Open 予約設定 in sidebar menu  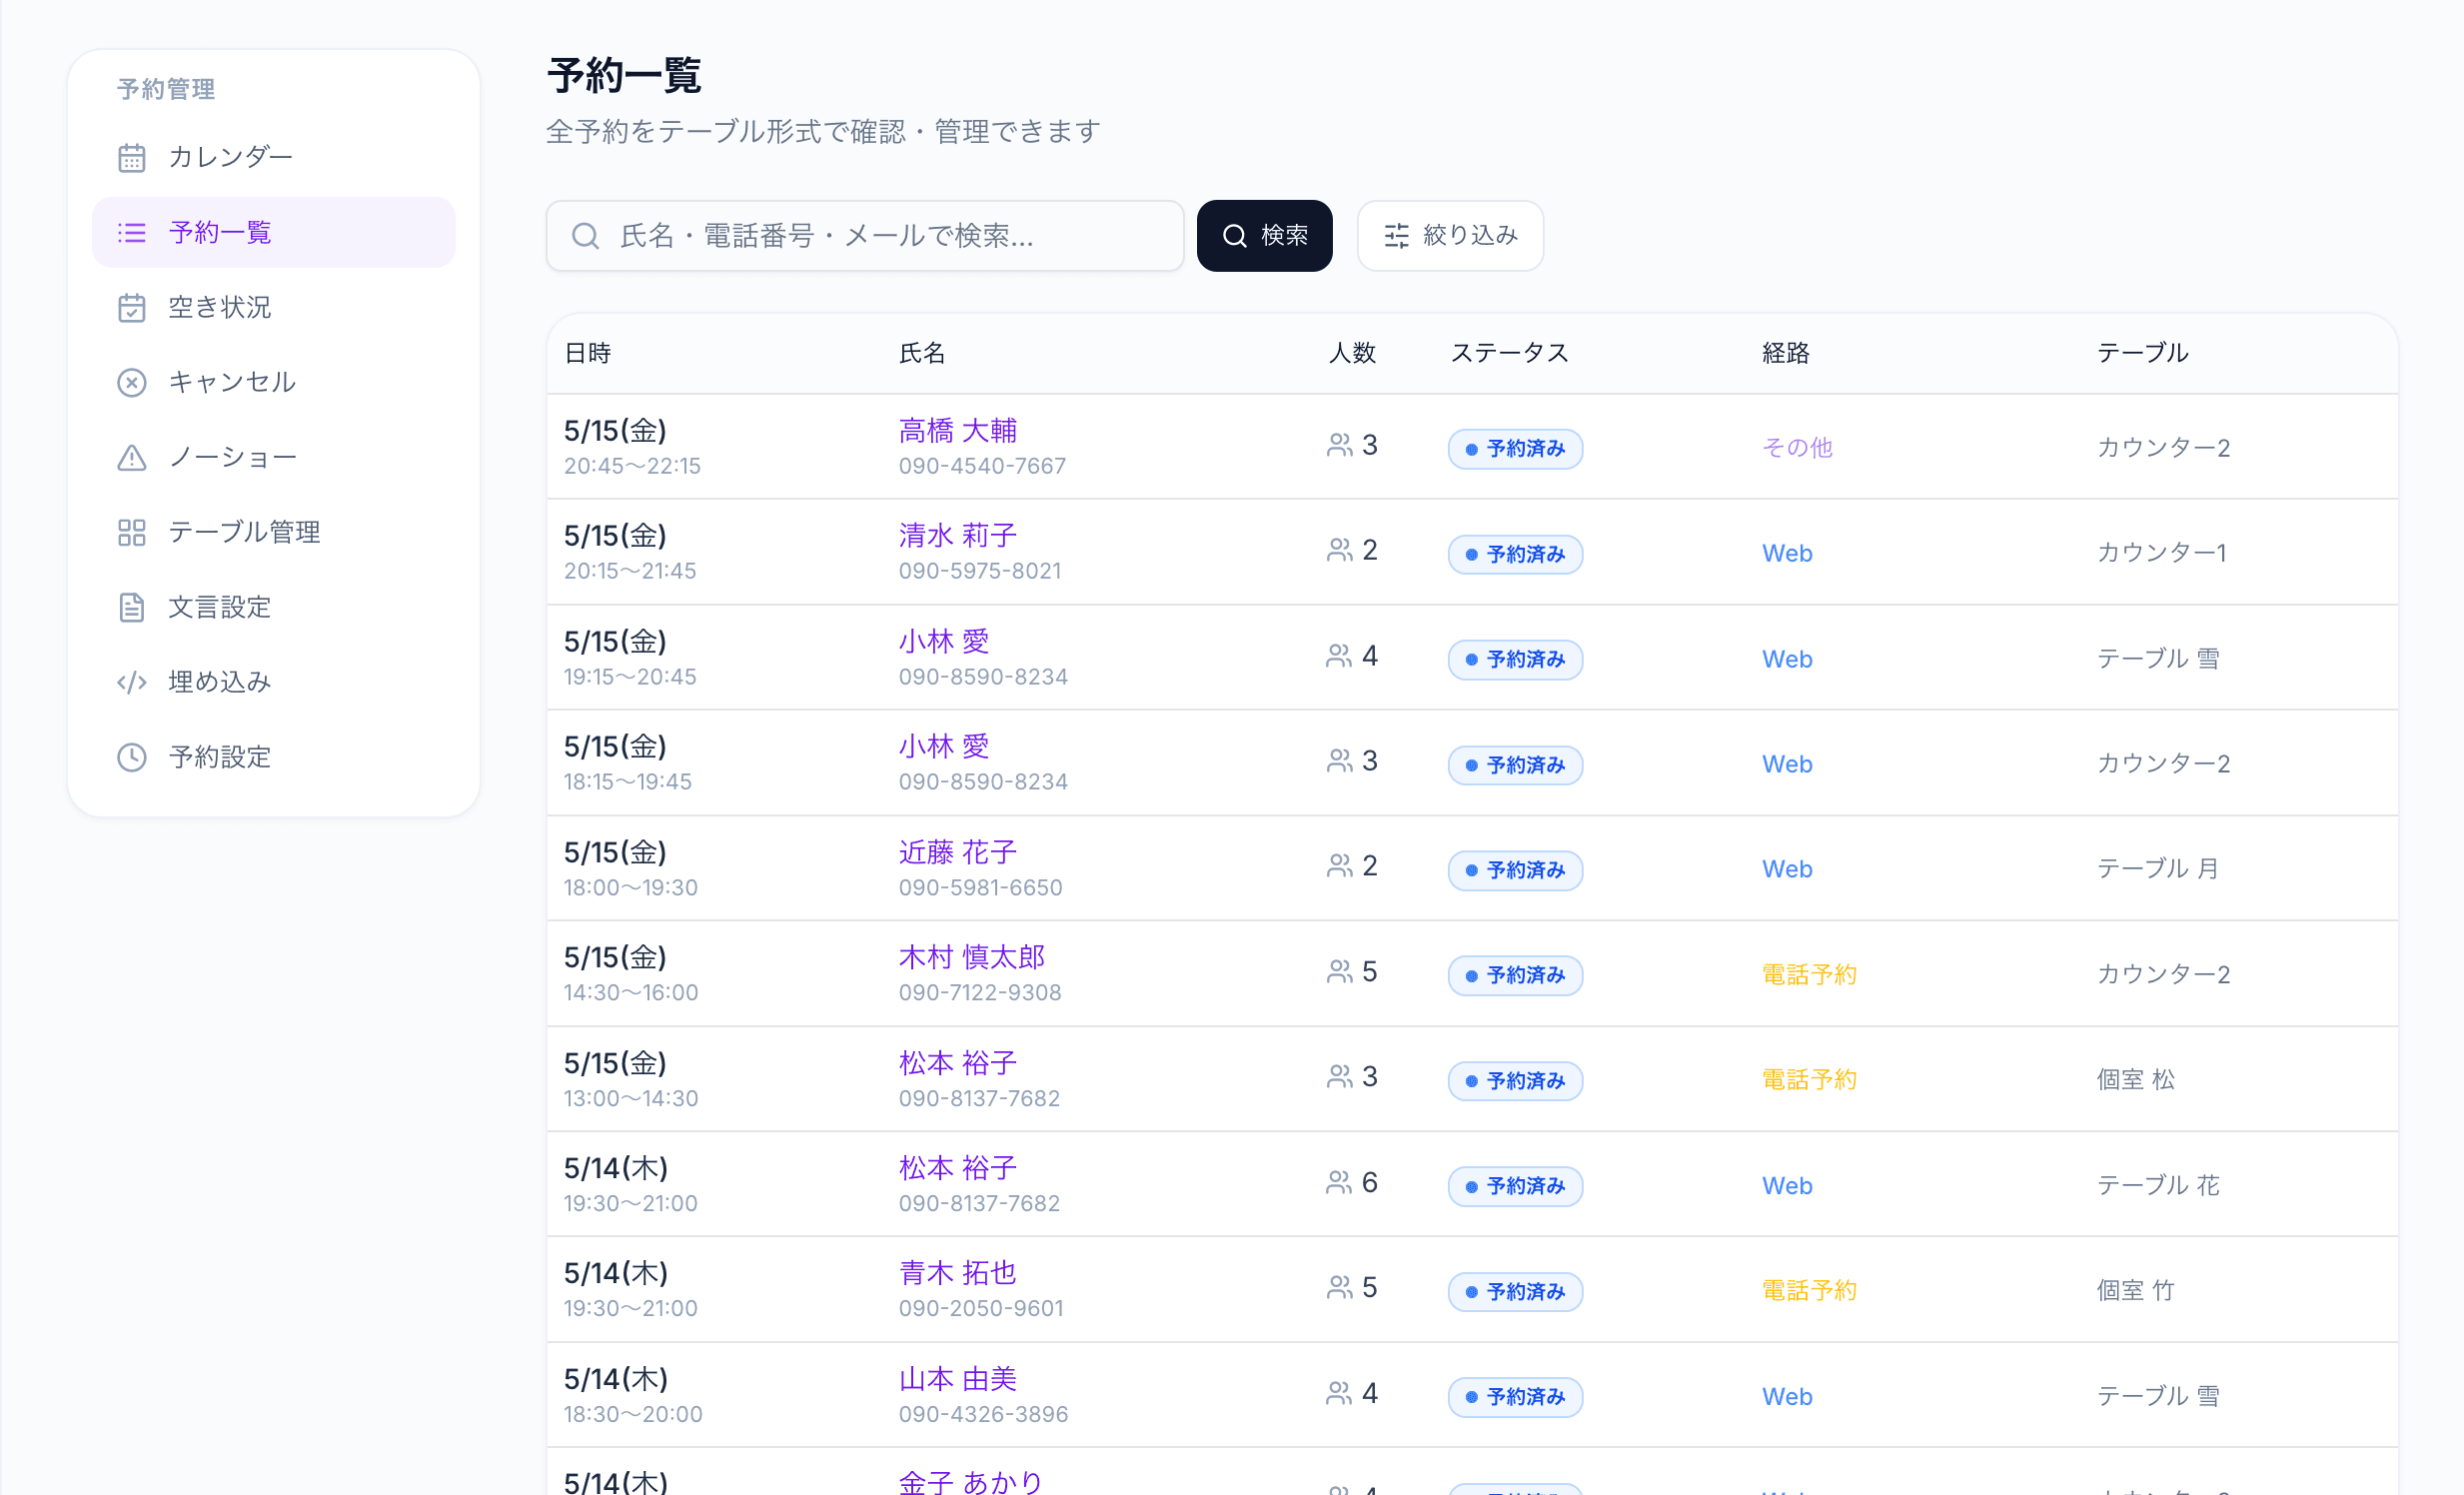coord(219,757)
